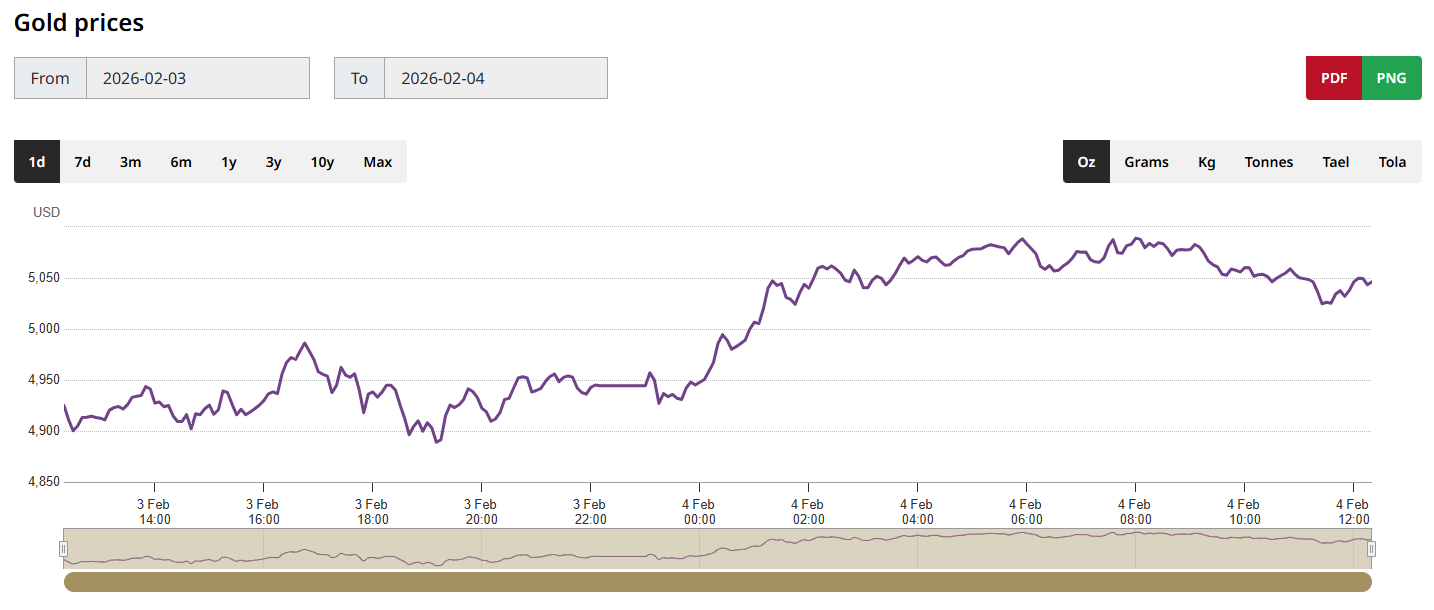Switch to the 7d time range
The image size is (1434, 610).
point(83,162)
